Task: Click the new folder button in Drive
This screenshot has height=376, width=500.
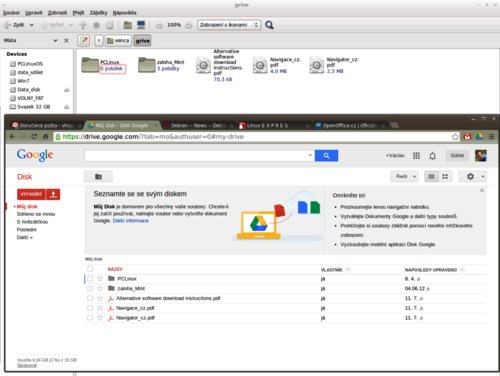Action: click(98, 177)
